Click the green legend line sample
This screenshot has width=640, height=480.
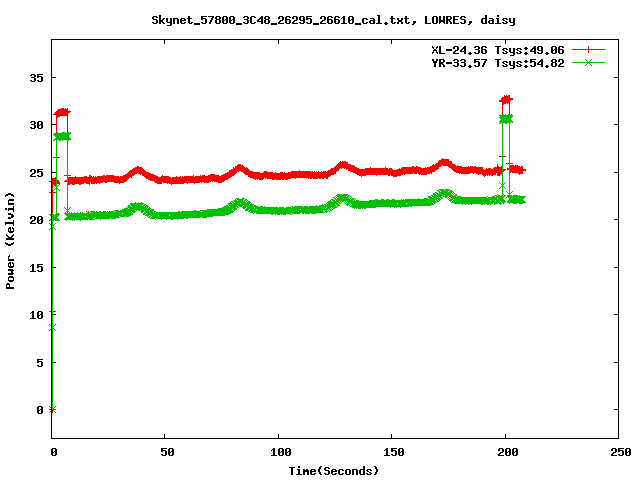pyautogui.click(x=588, y=62)
